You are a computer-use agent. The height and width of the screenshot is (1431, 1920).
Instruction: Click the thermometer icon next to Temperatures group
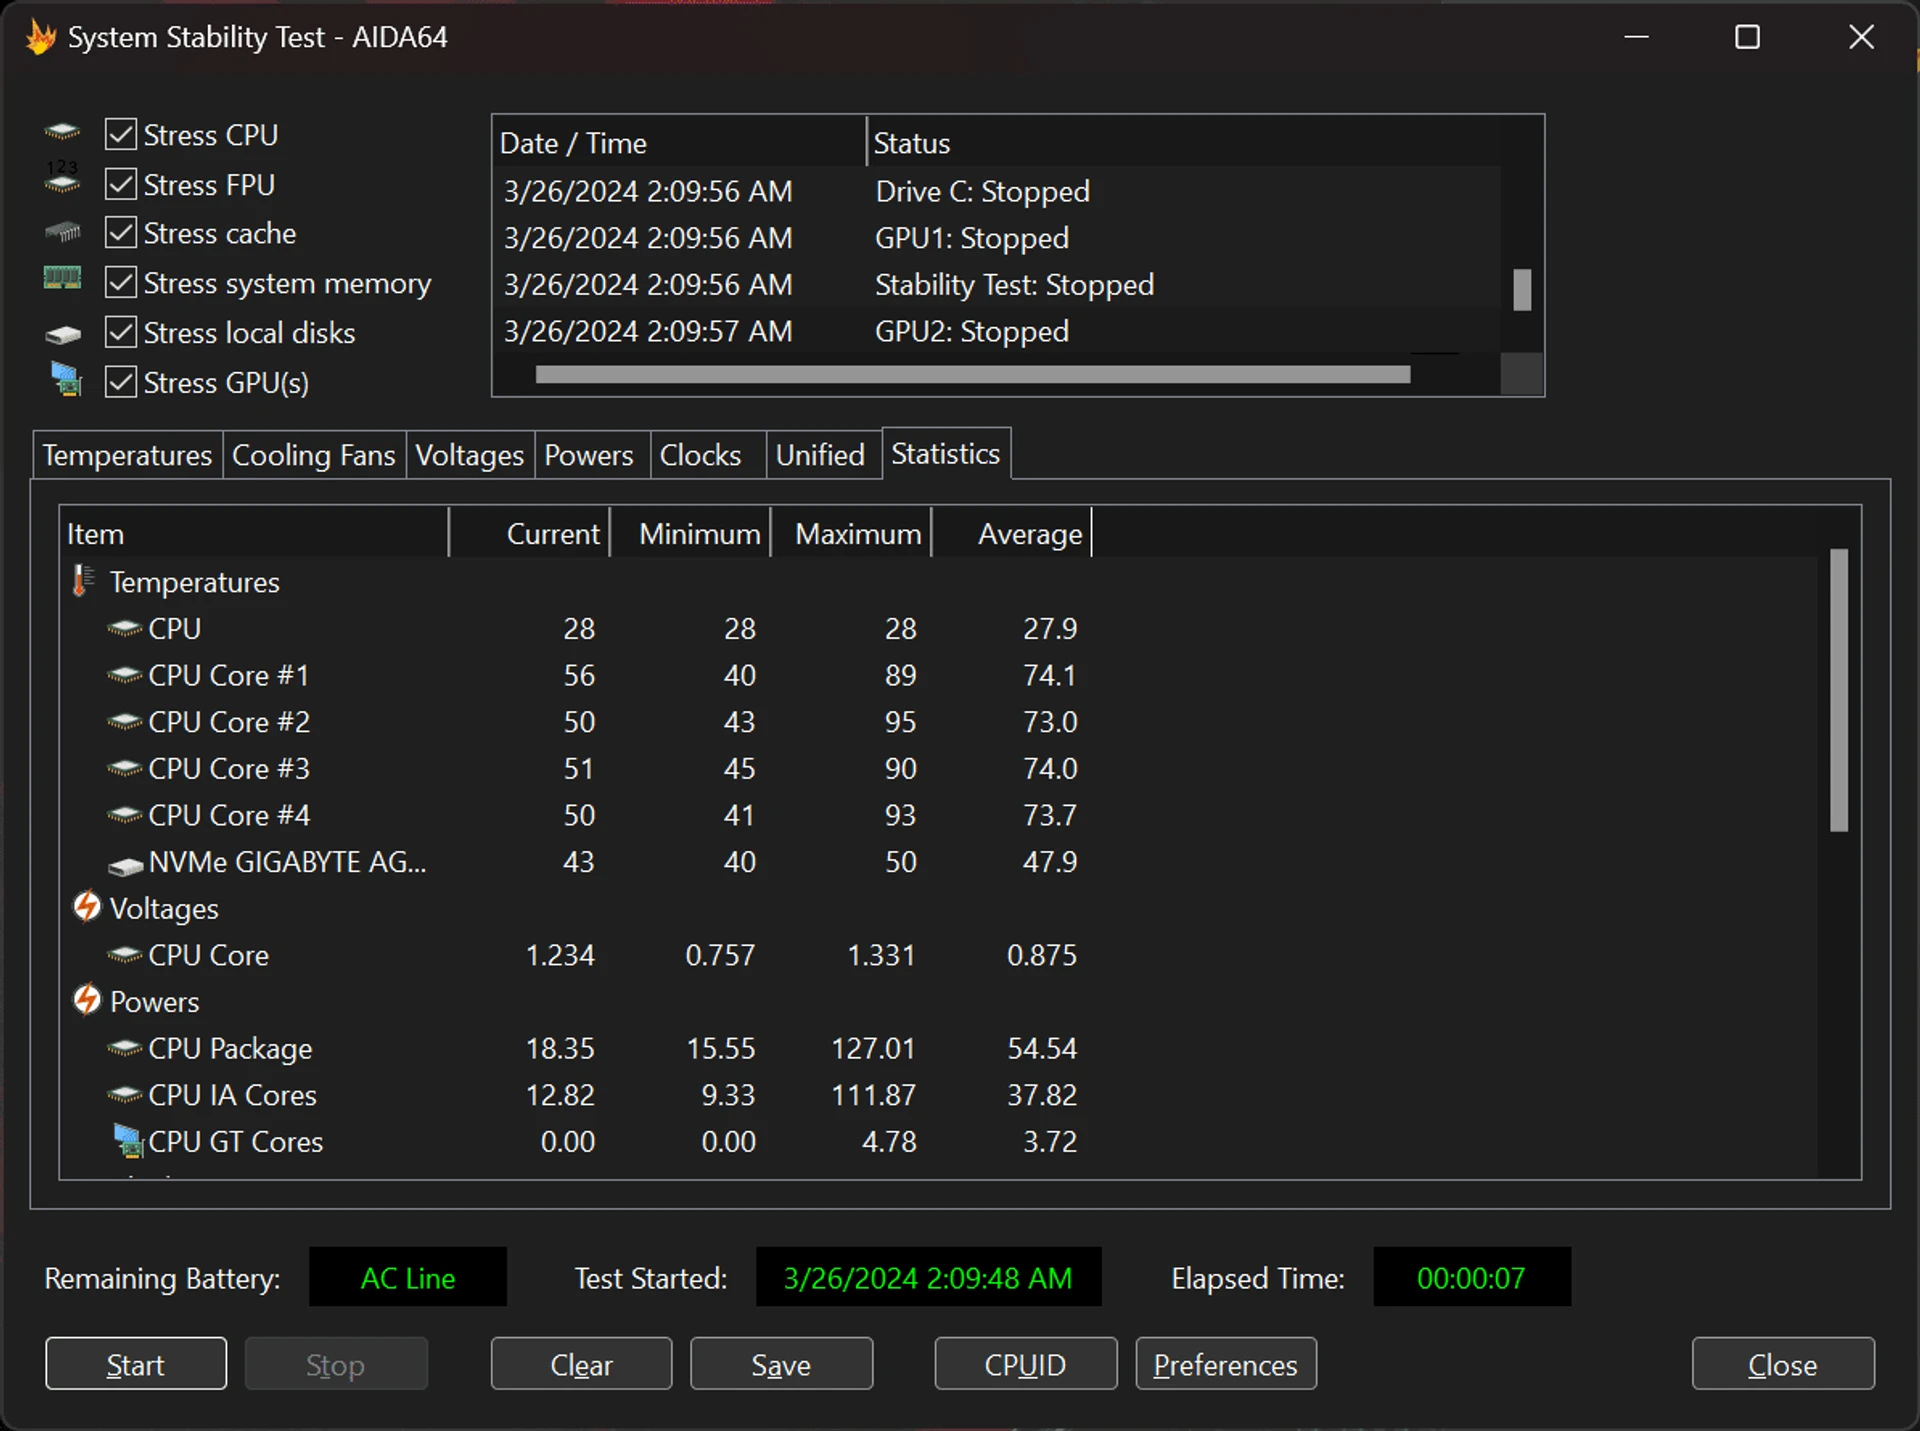[x=84, y=581]
